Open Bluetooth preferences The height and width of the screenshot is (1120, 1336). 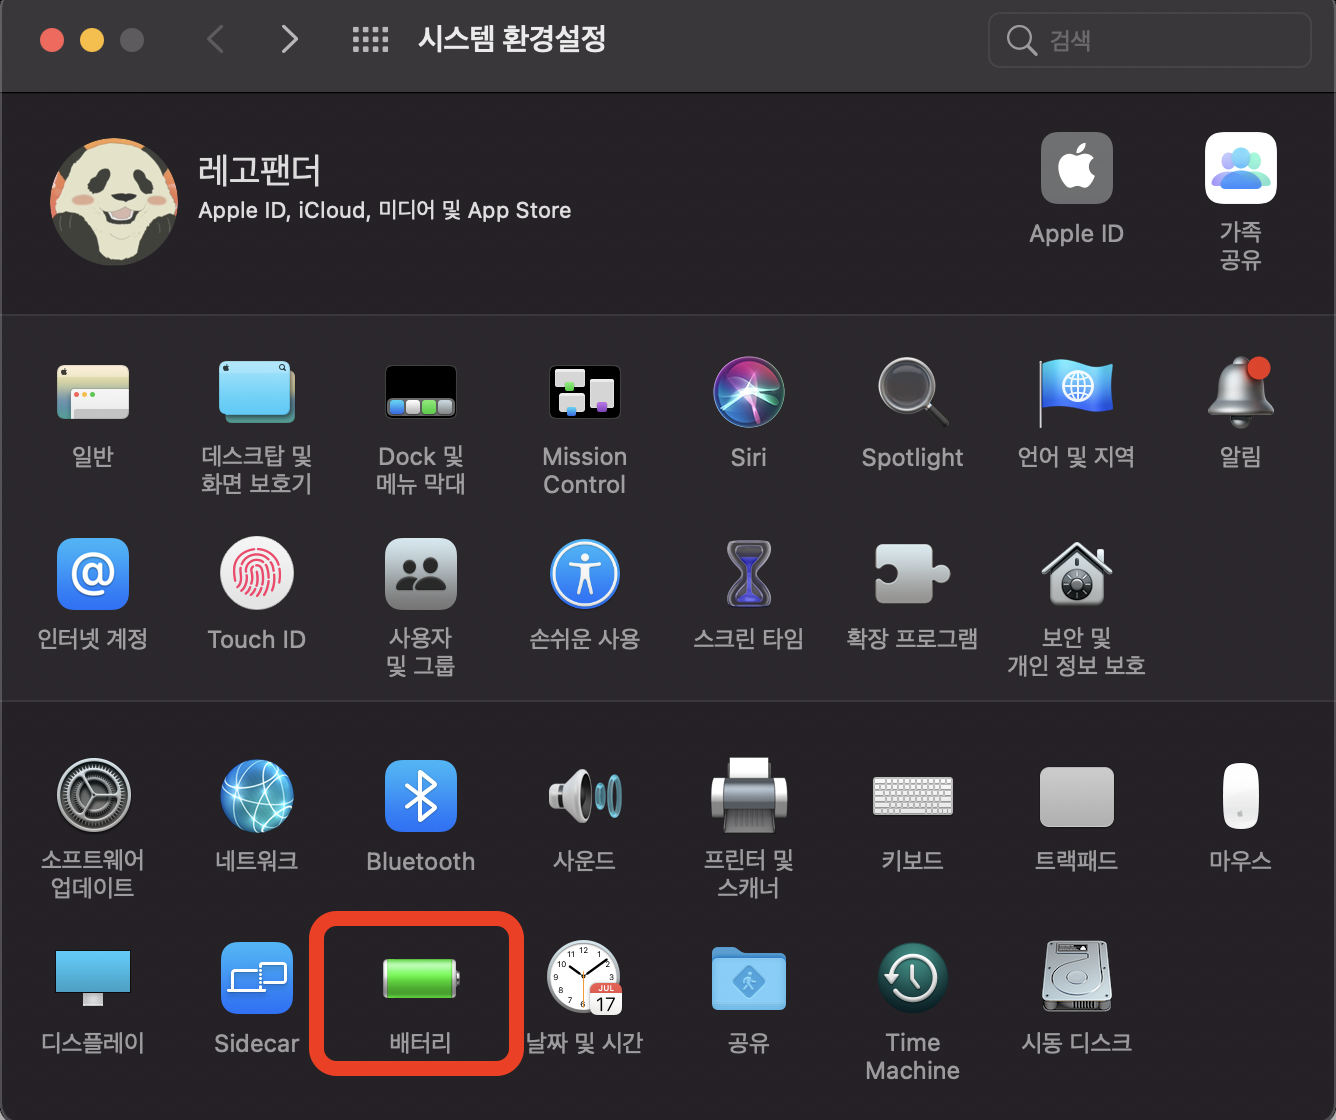(421, 796)
